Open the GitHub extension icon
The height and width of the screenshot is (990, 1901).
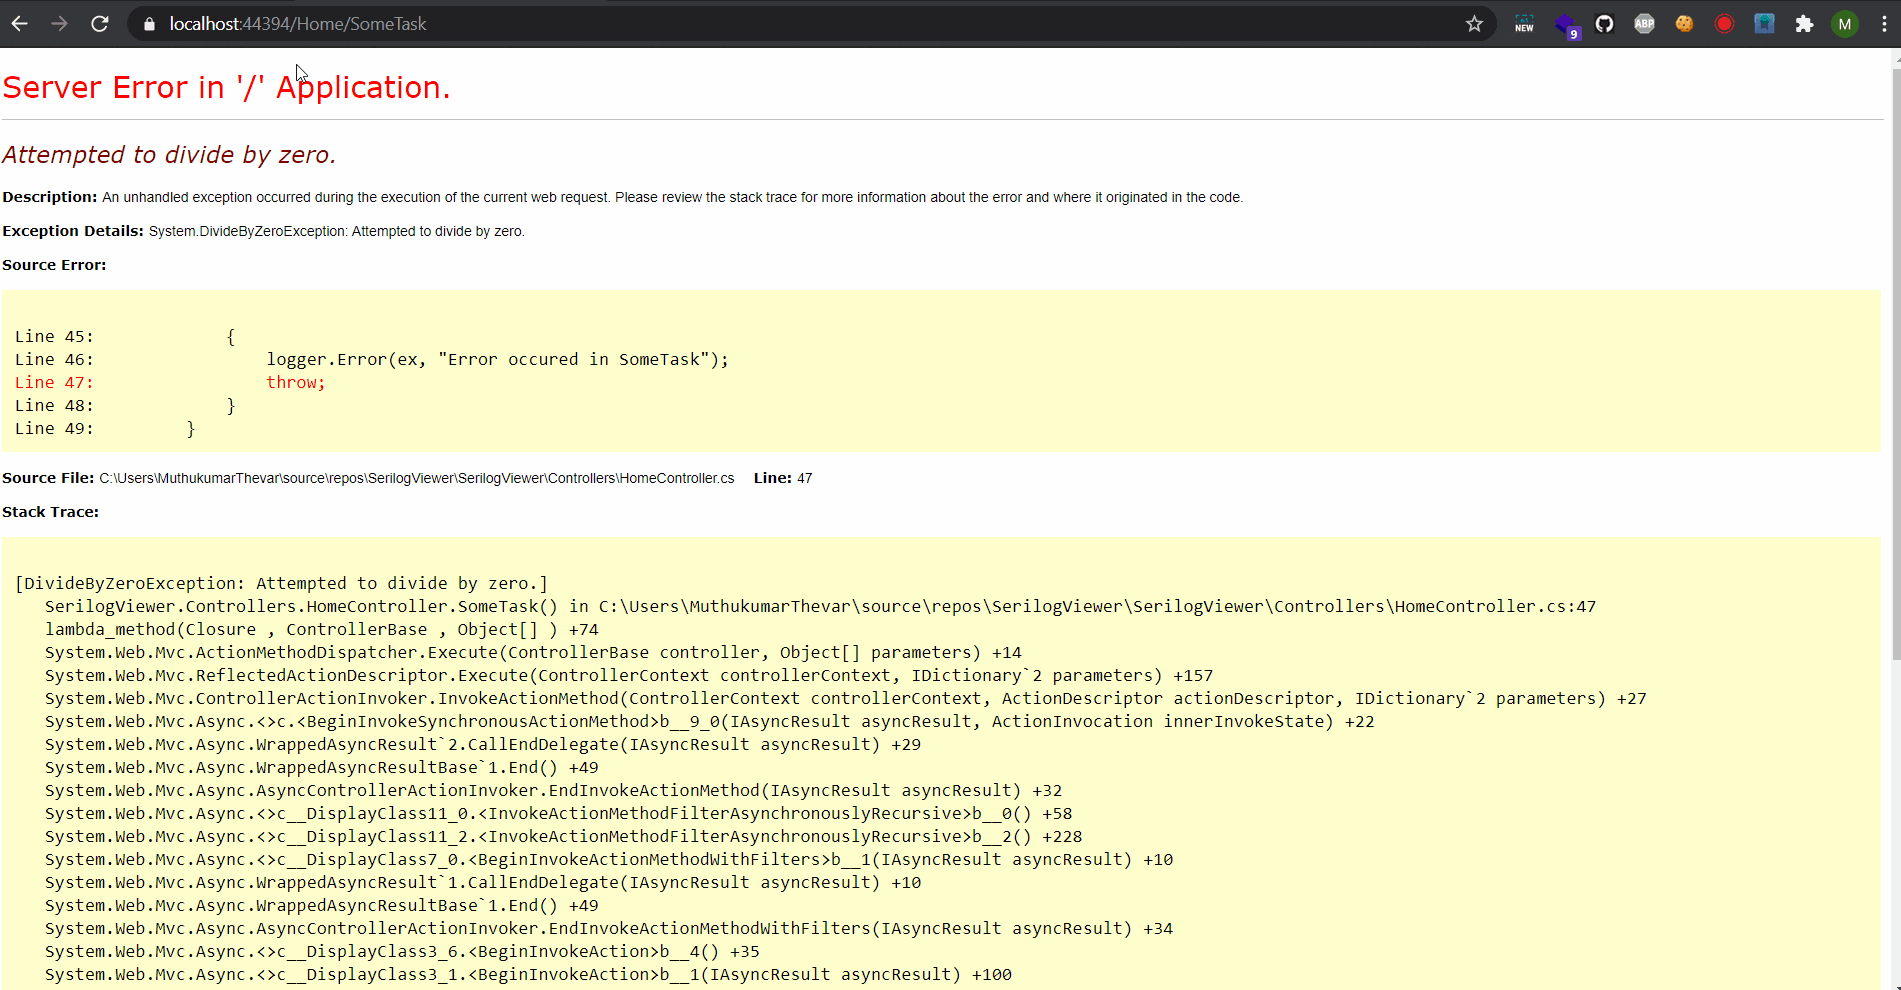pos(1605,24)
